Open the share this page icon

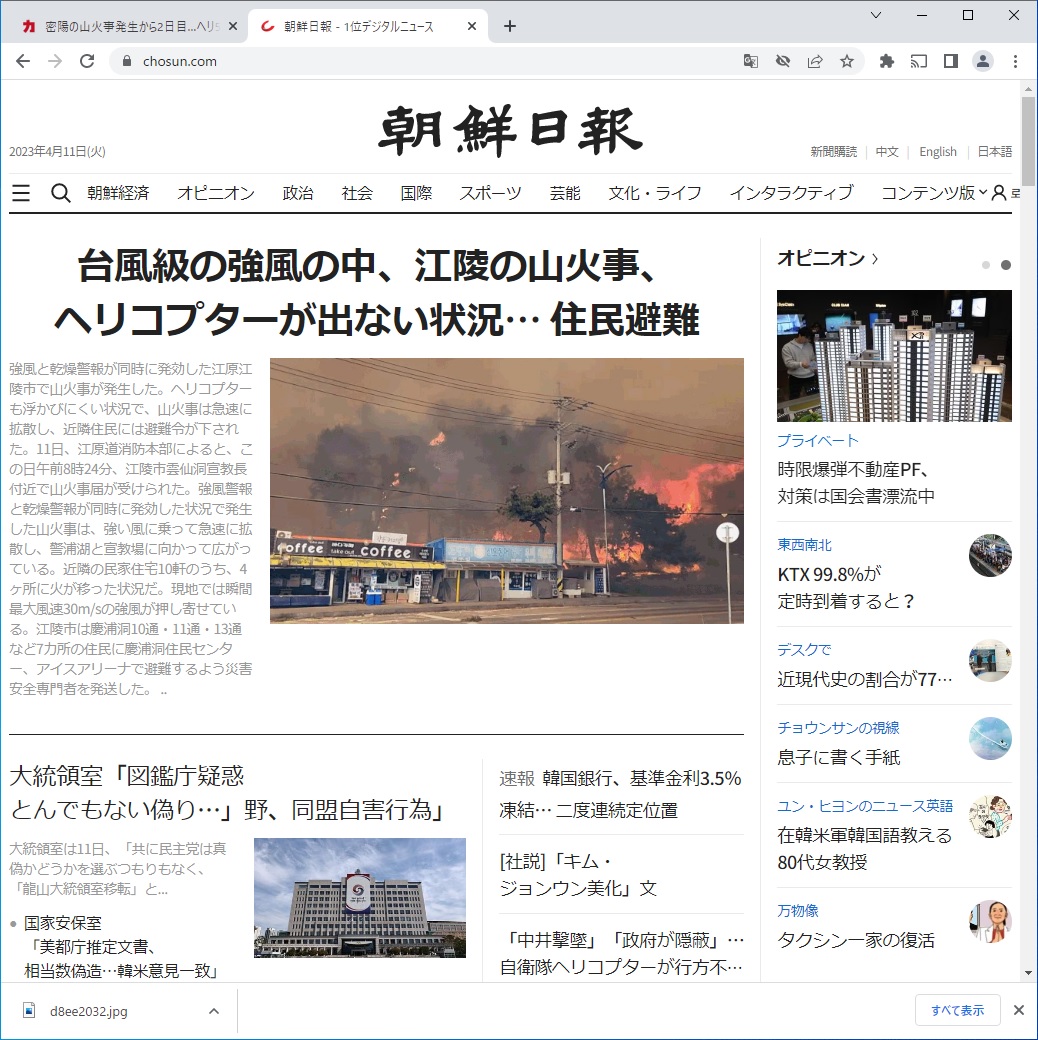point(815,61)
